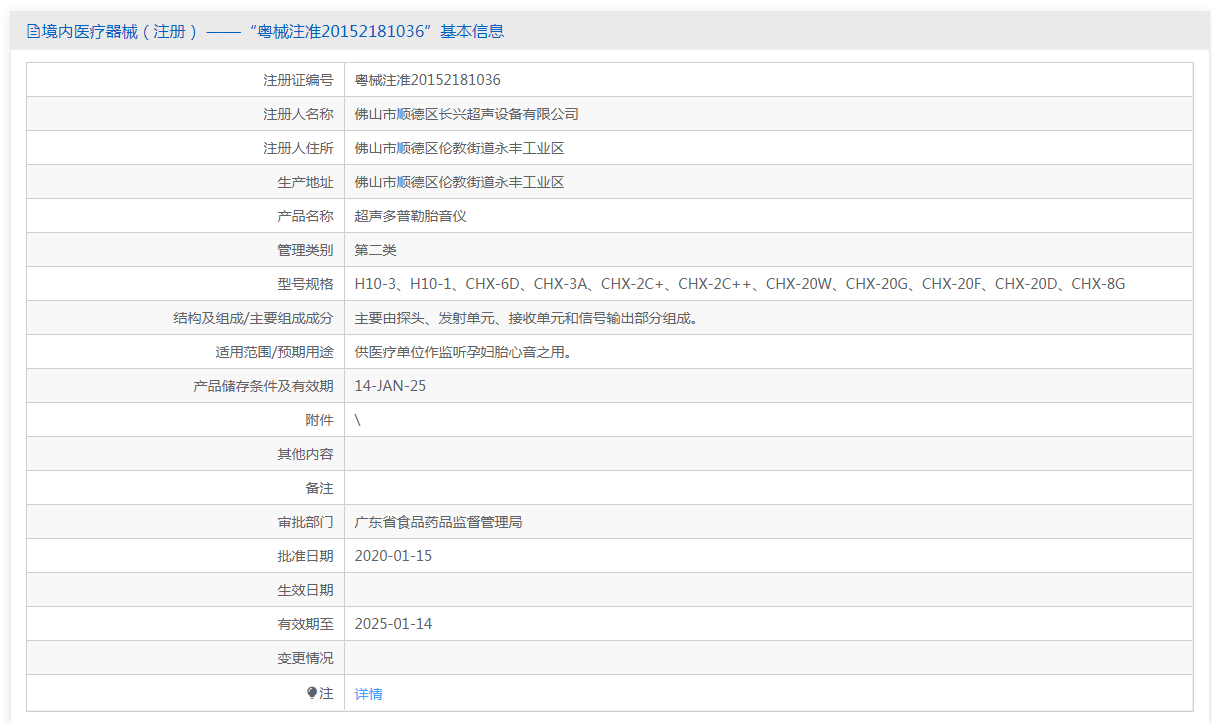This screenshot has width=1212, height=723.
Task: Click the text 供医疗单位作监听孕妇胎心音之用。
Action: click(x=466, y=352)
